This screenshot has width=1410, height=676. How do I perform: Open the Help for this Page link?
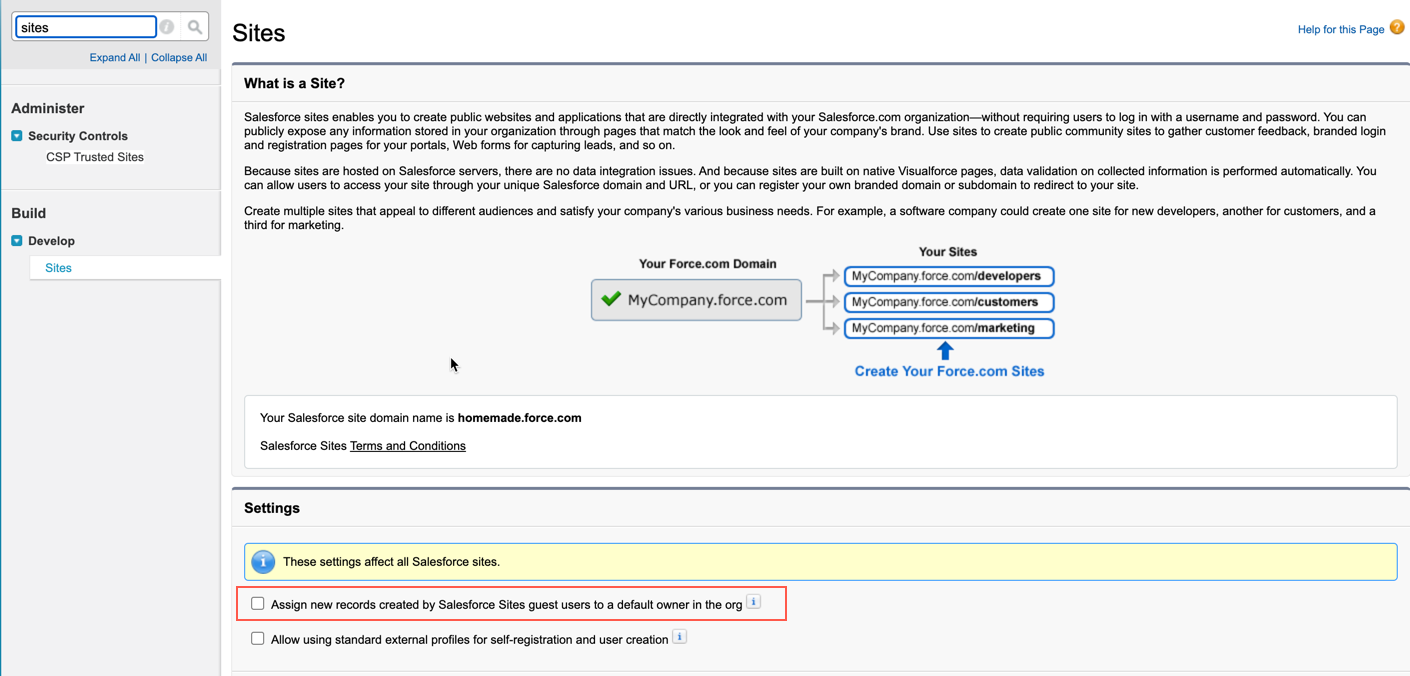pyautogui.click(x=1341, y=30)
